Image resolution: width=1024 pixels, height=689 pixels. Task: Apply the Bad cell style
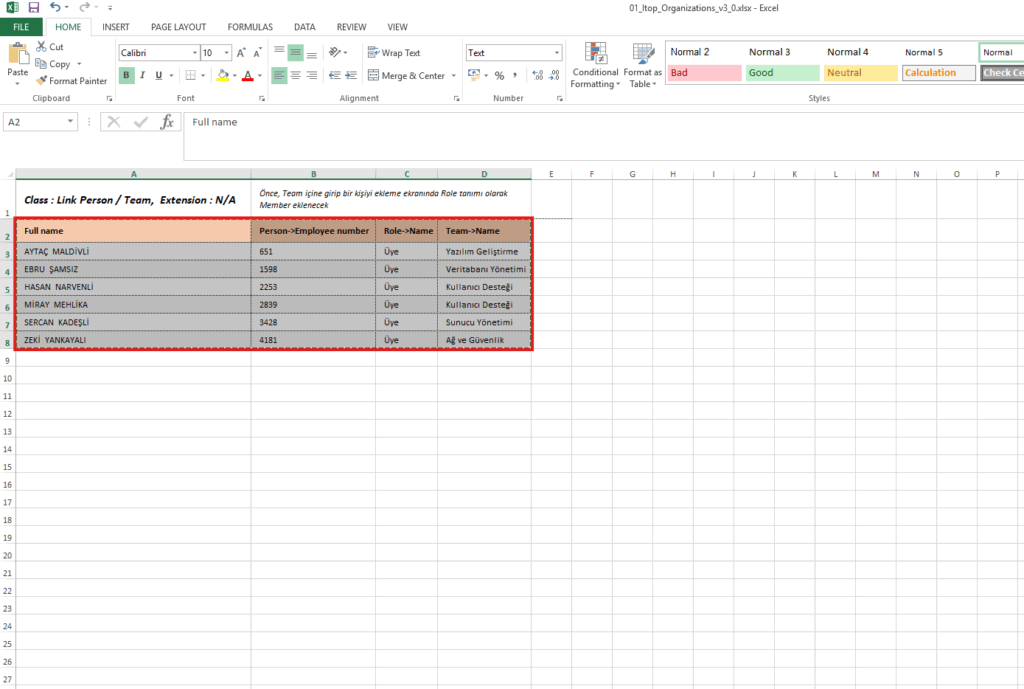pos(705,72)
